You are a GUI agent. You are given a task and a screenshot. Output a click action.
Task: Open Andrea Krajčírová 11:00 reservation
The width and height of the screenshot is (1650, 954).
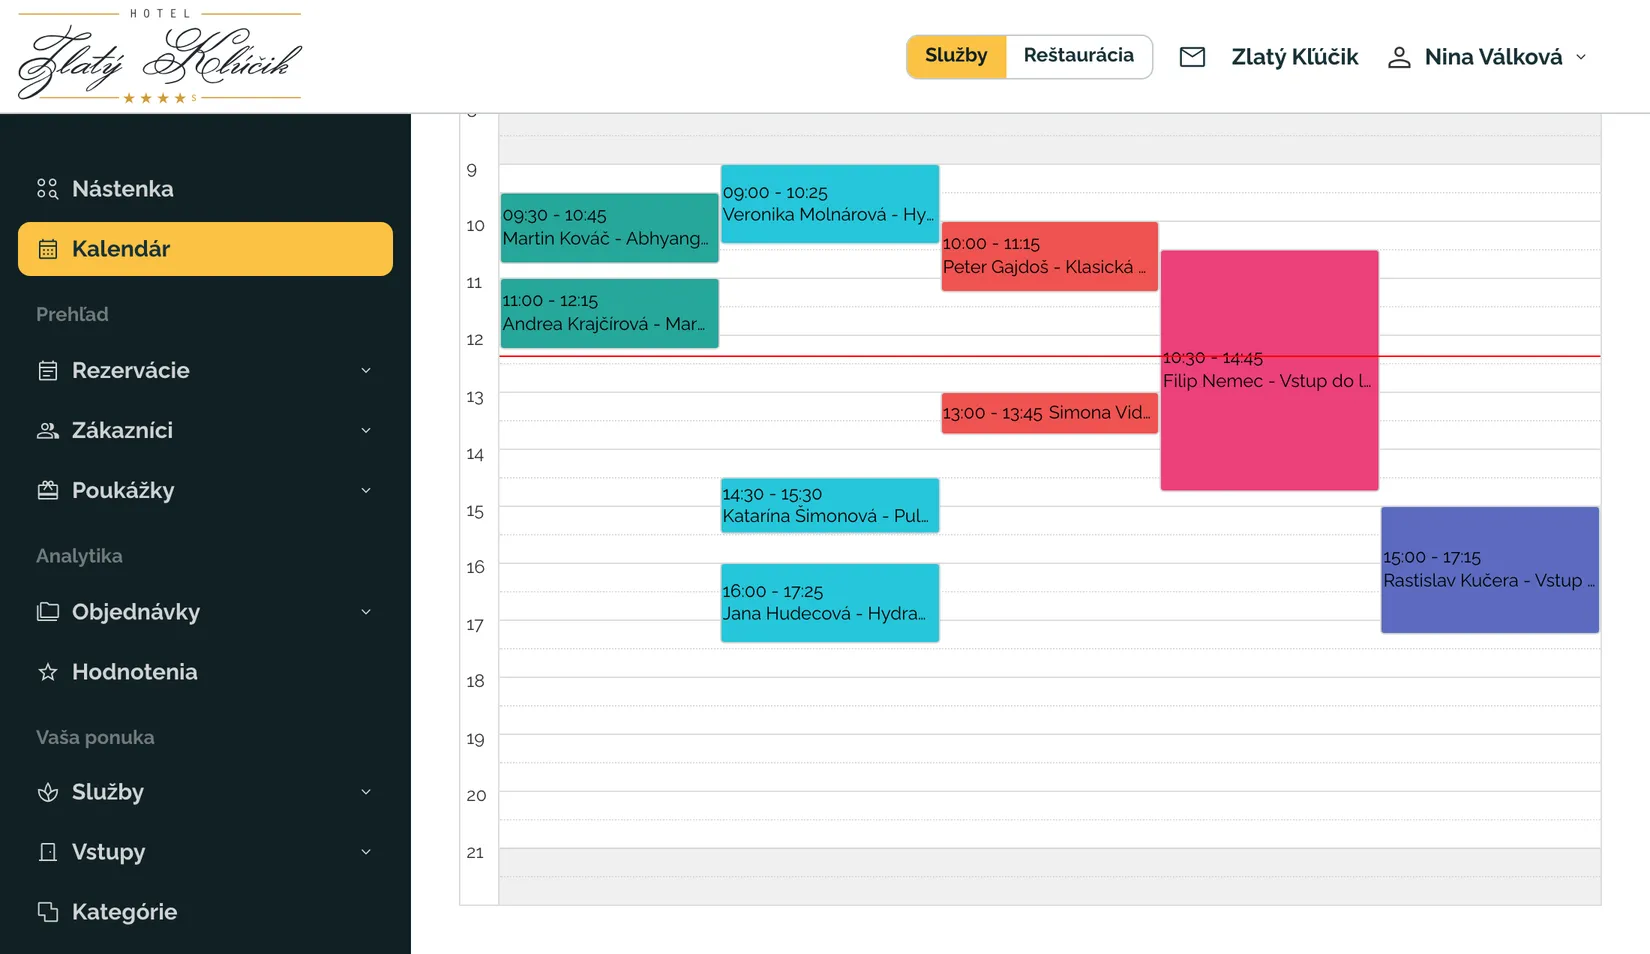(609, 313)
